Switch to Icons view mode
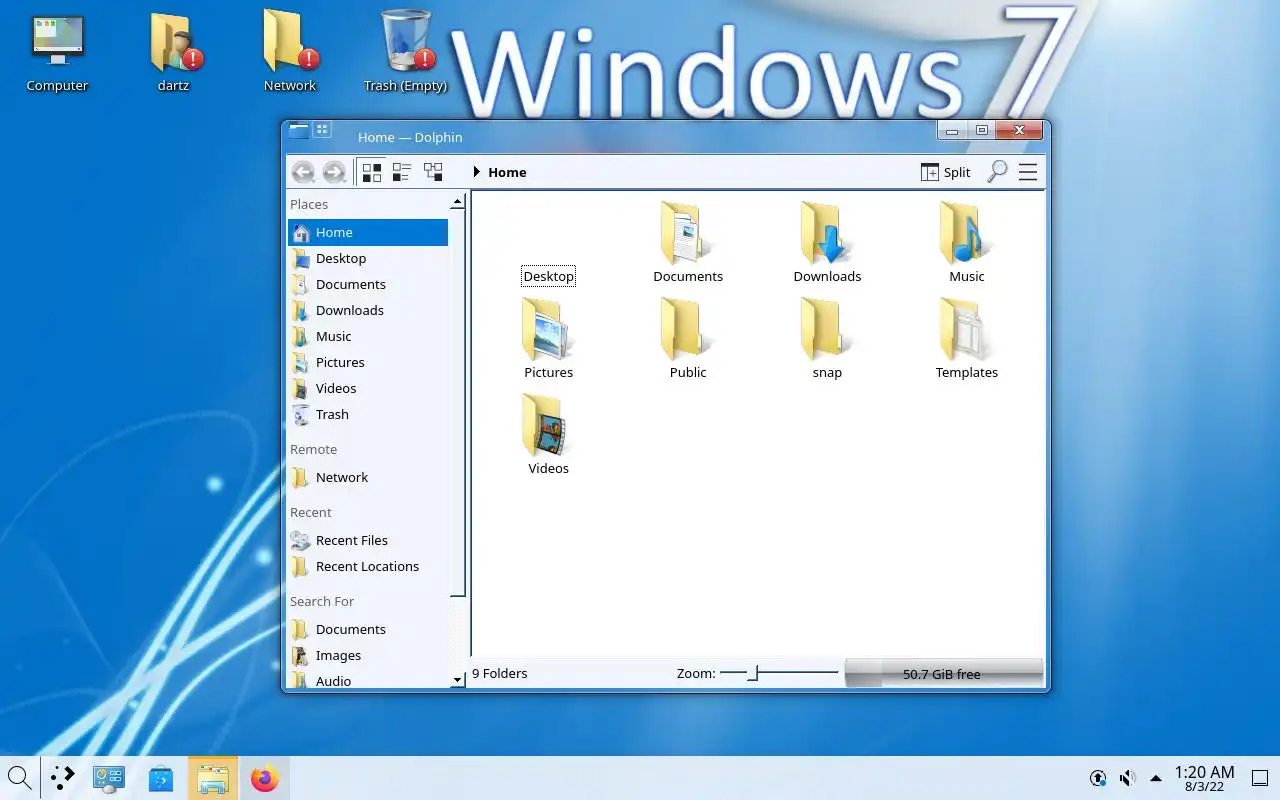This screenshot has height=800, width=1280. [x=371, y=172]
